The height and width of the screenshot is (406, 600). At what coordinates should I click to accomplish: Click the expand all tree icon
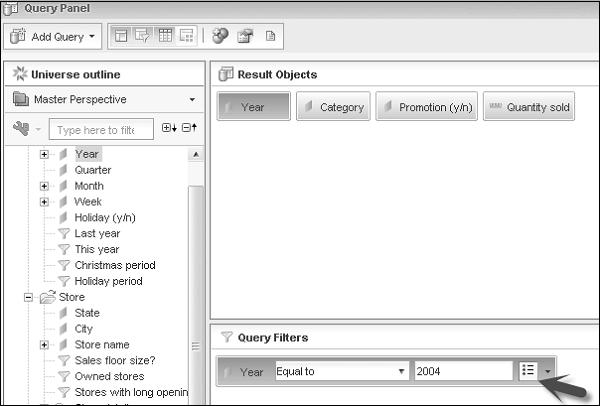pyautogui.click(x=169, y=128)
